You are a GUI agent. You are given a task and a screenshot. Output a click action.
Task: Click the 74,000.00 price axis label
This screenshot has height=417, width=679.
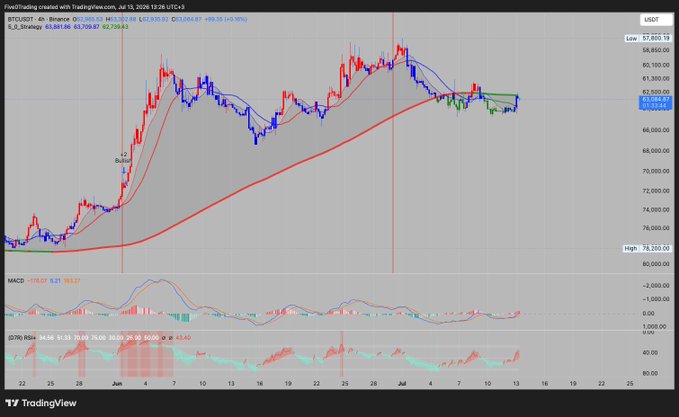tap(656, 210)
